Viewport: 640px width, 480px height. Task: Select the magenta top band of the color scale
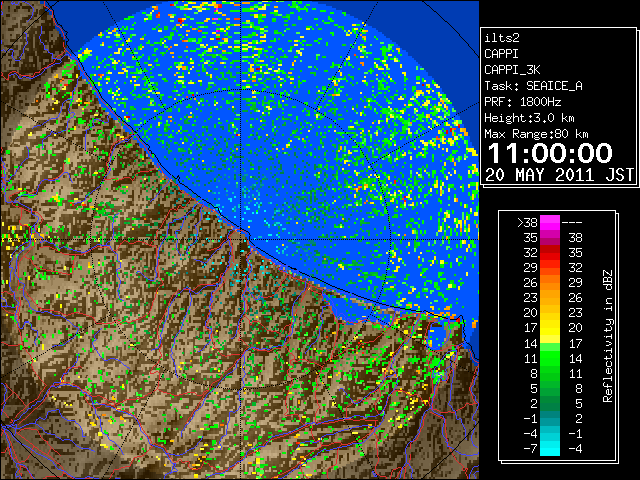pos(550,222)
